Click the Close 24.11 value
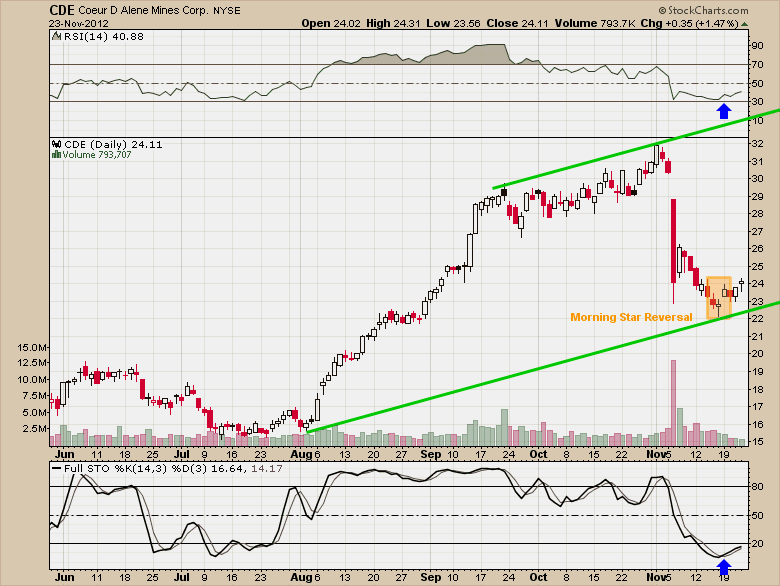The image size is (780, 586). (517, 23)
